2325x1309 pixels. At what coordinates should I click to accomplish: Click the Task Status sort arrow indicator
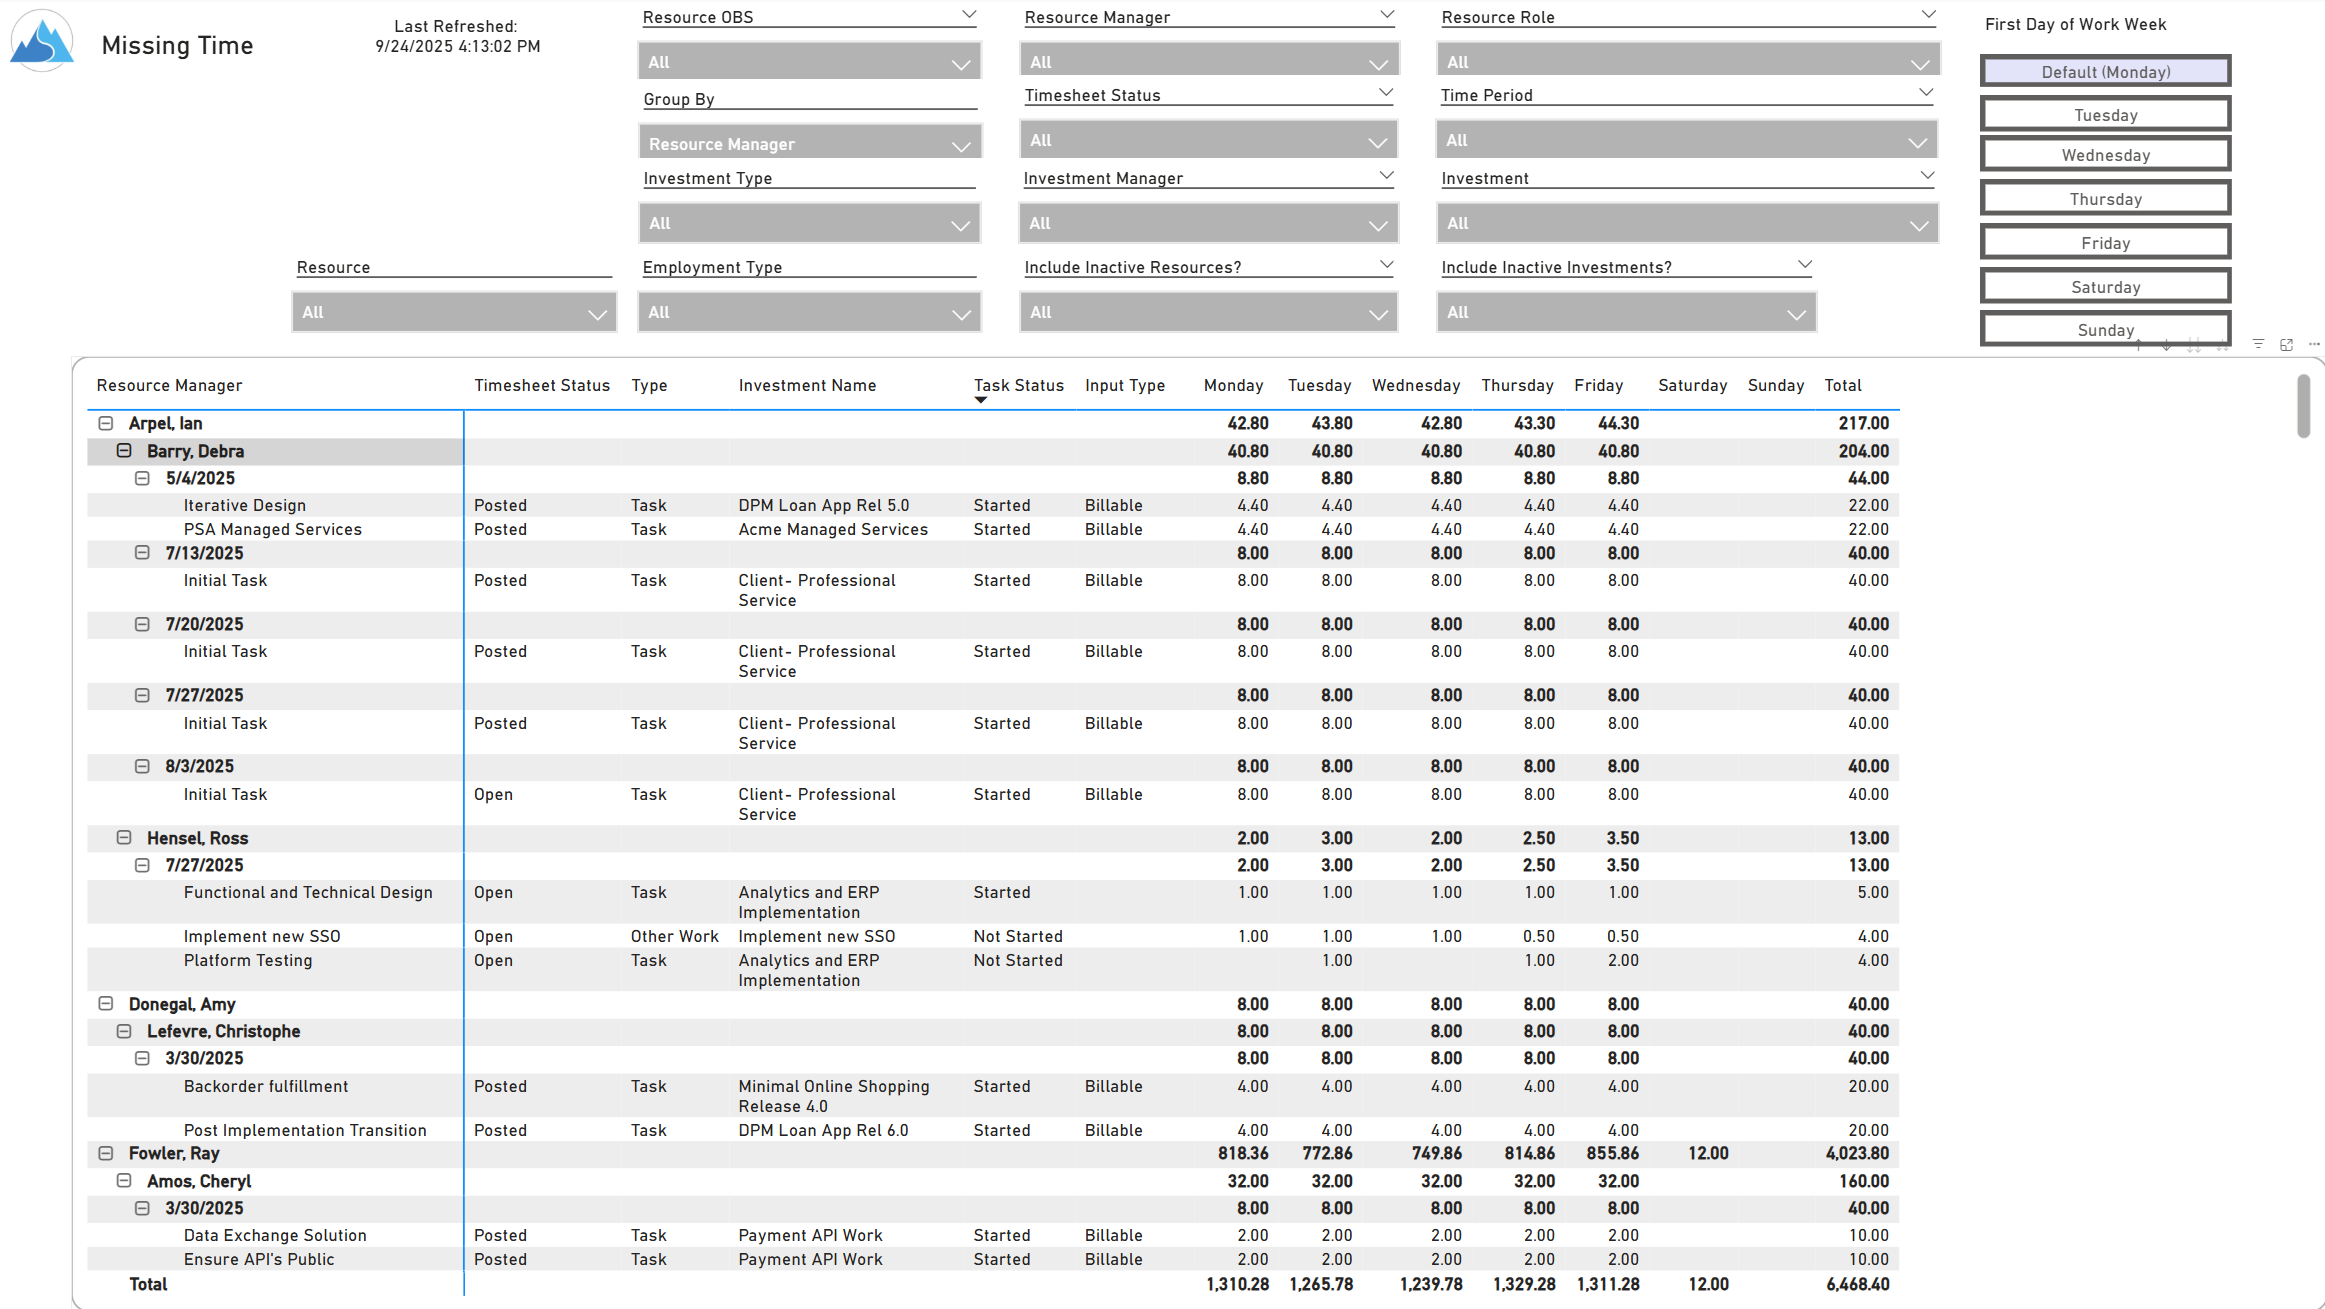981,400
